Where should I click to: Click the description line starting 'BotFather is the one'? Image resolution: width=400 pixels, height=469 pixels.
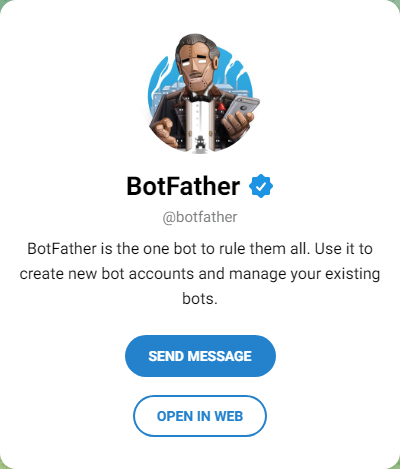(200, 249)
